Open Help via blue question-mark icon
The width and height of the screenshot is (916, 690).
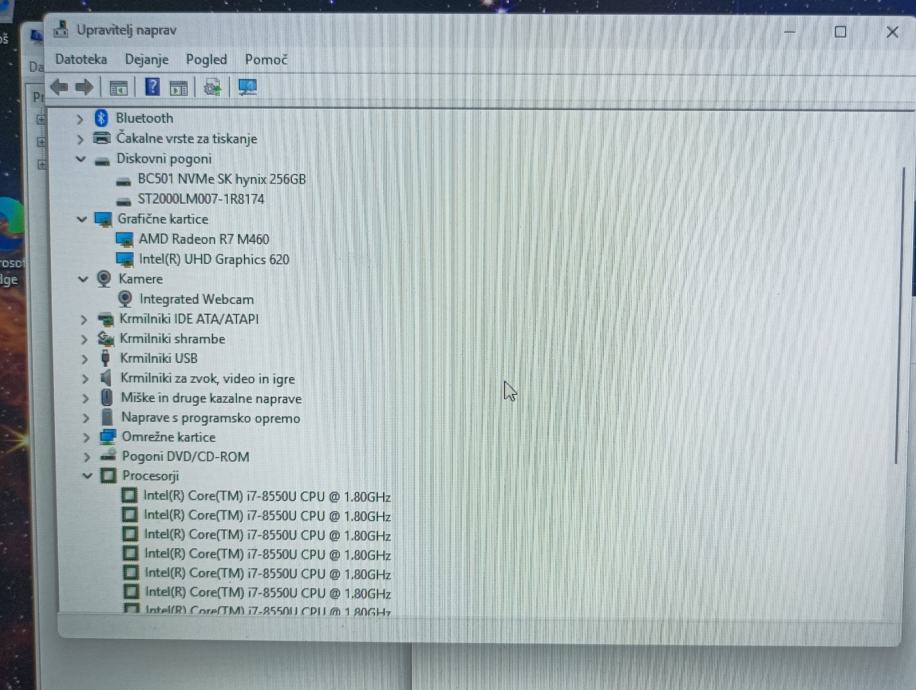pyautogui.click(x=152, y=88)
